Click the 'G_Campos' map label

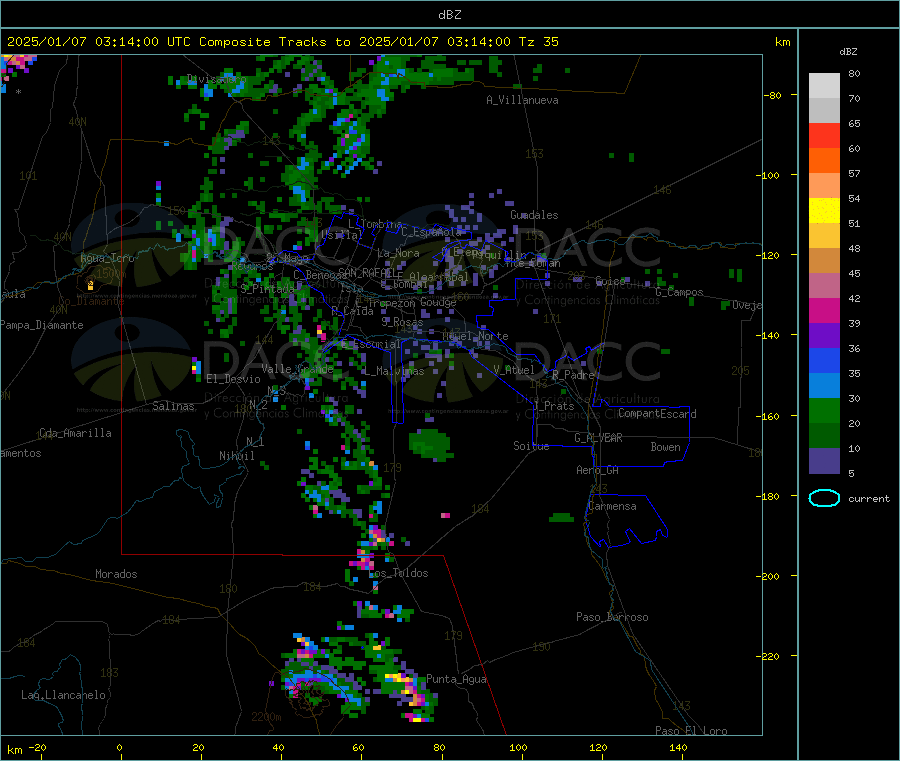pyautogui.click(x=679, y=293)
